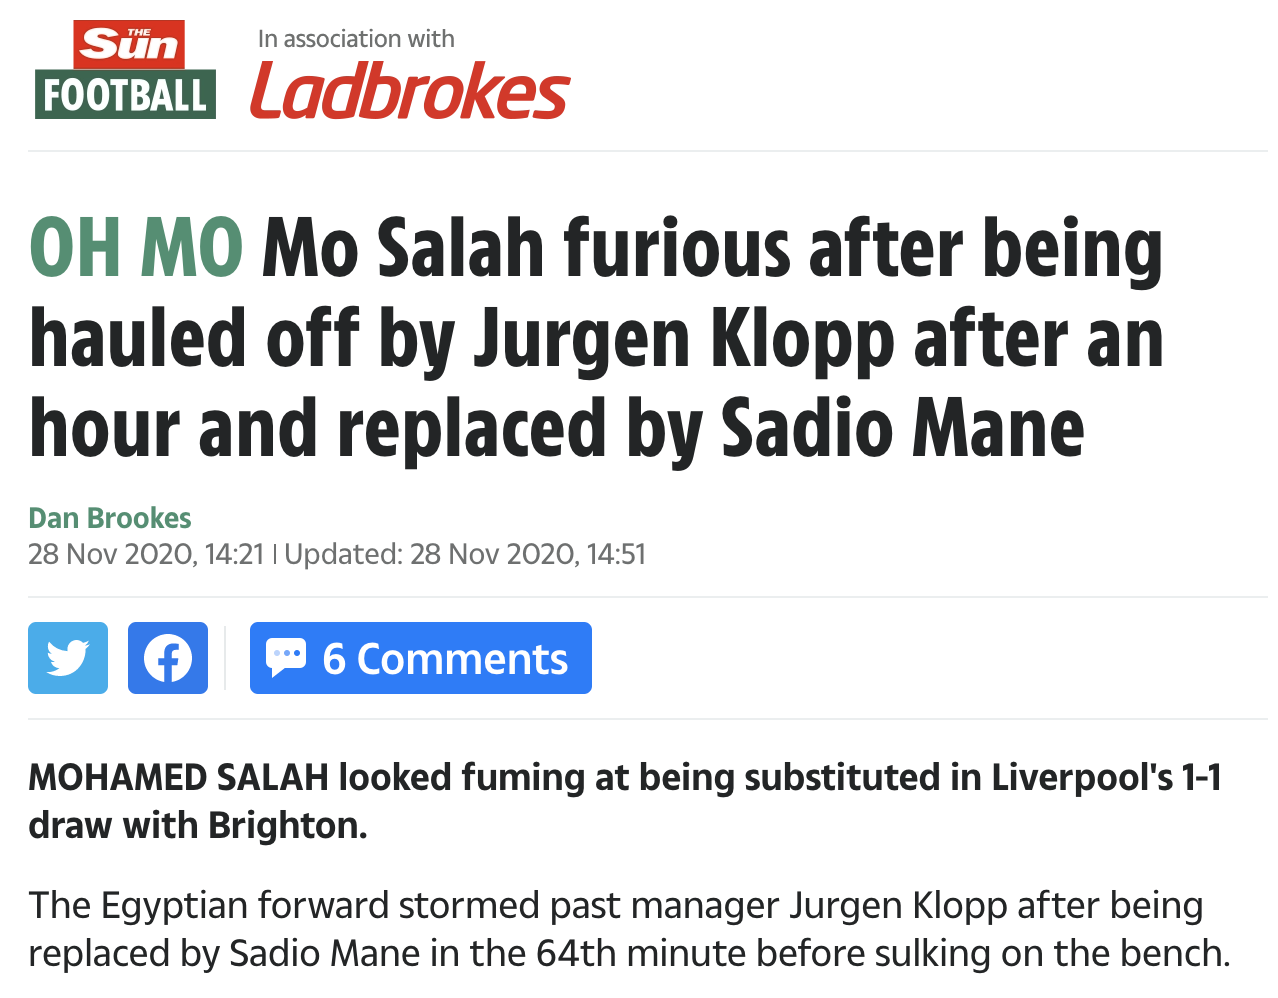Click the 'Updated: 28 Nov 2020, 14:51' timestamp
The image size is (1278, 998).
tap(465, 554)
